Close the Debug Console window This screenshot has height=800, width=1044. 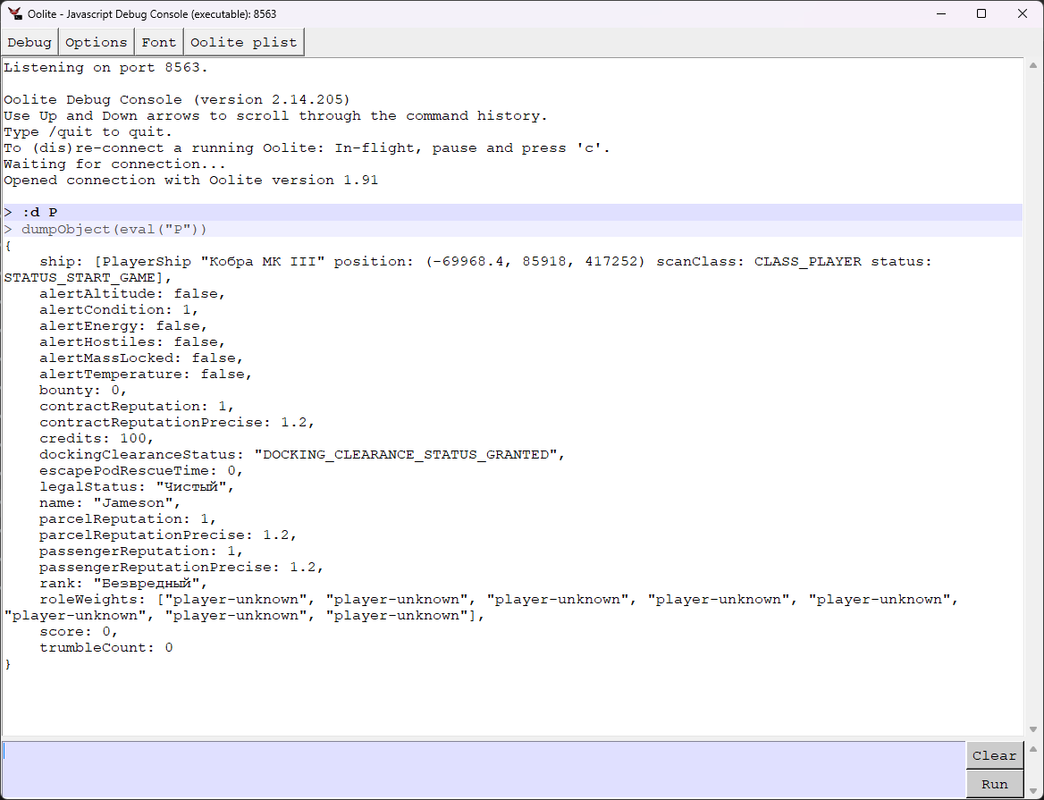(x=1022, y=13)
